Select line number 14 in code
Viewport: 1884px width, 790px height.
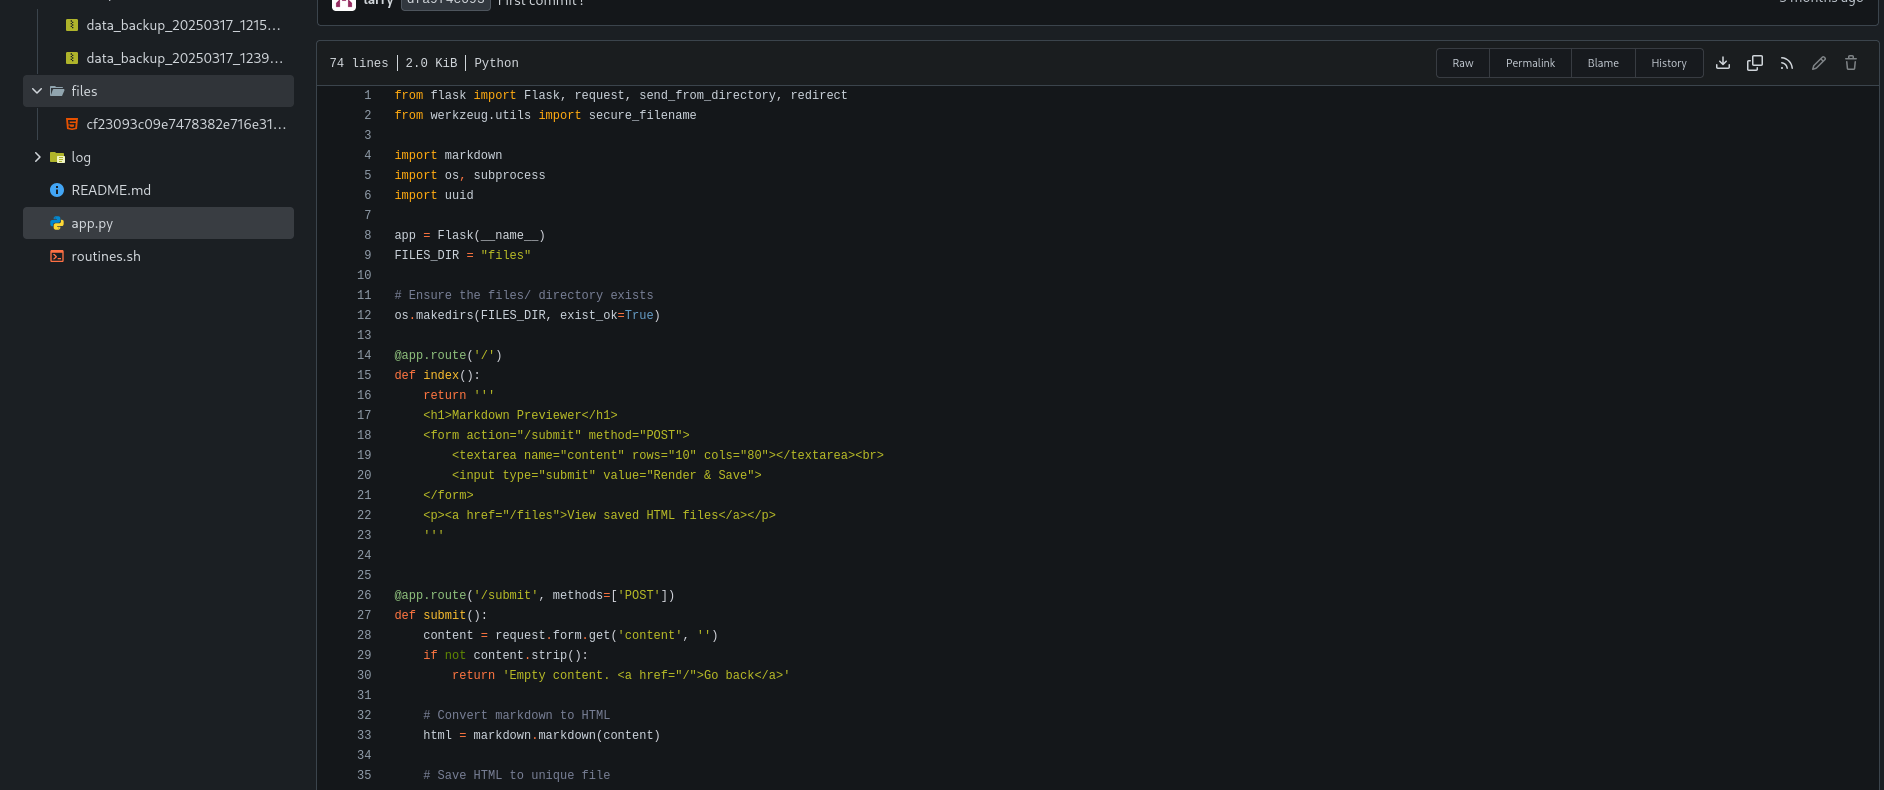pos(364,355)
